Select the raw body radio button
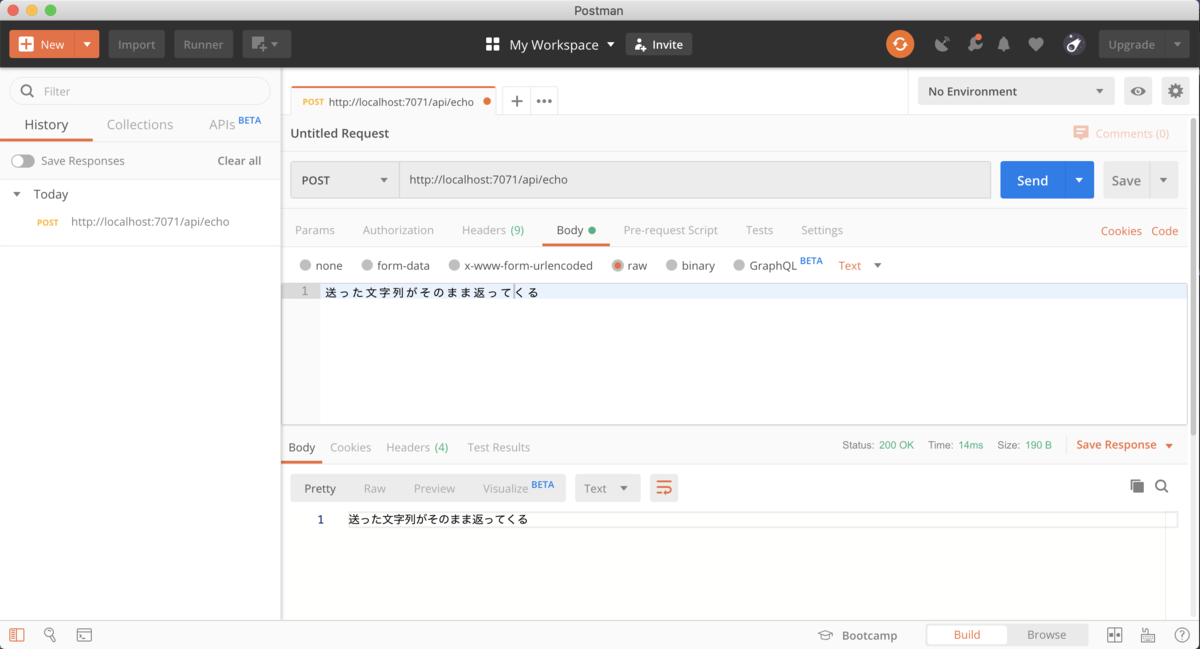The image size is (1200, 649). tap(618, 265)
